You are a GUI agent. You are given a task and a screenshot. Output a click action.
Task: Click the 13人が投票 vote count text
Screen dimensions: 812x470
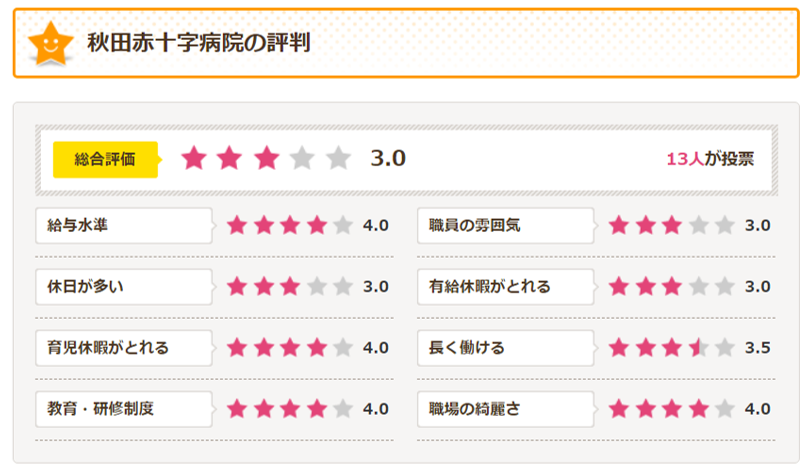point(709,159)
